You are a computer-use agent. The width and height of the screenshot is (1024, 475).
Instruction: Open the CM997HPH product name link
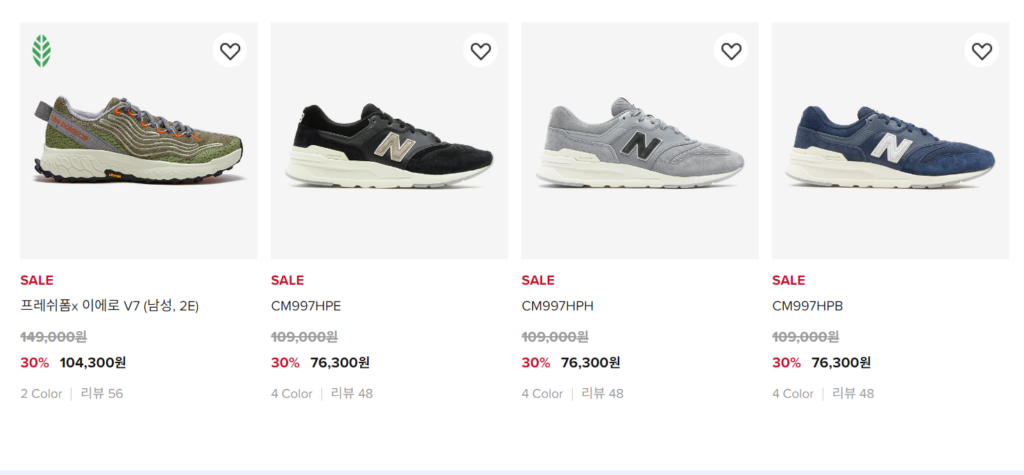pyautogui.click(x=558, y=306)
